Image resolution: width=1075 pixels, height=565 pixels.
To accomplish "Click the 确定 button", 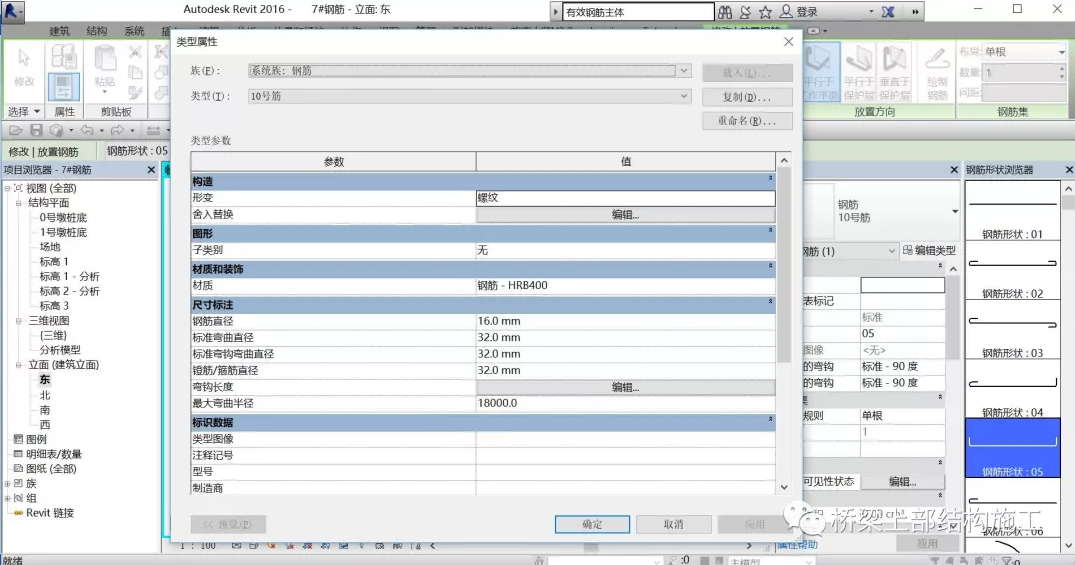I will [592, 524].
